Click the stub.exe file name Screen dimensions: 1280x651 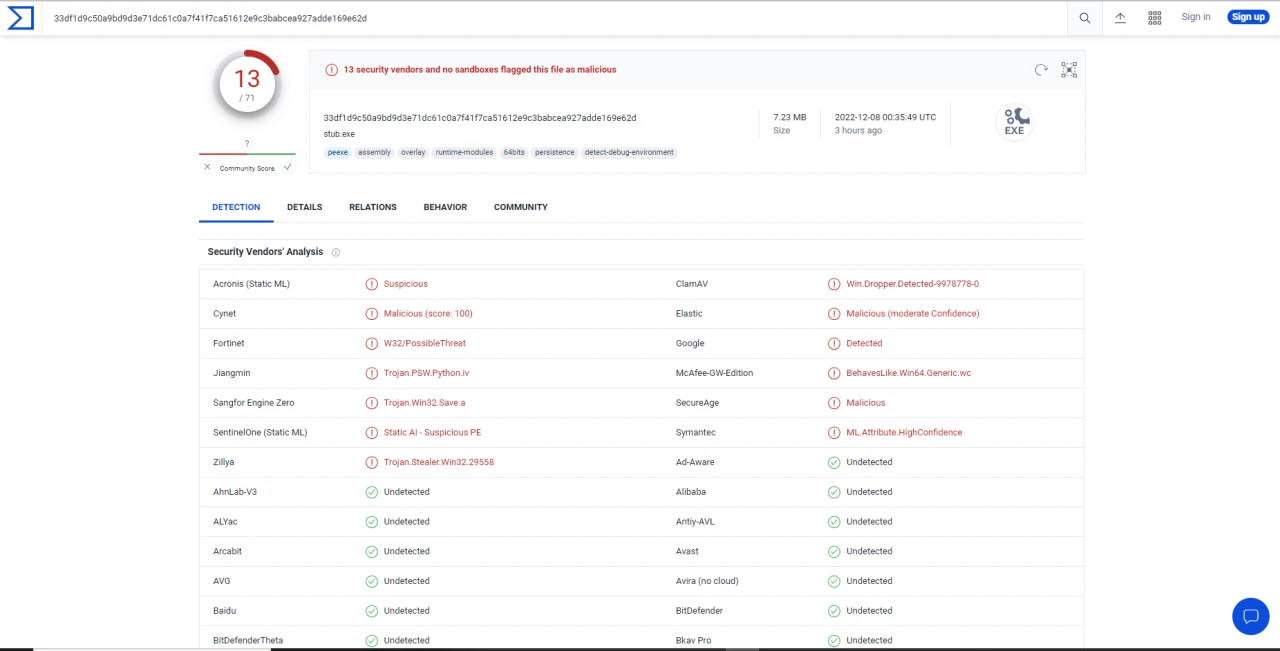click(339, 134)
